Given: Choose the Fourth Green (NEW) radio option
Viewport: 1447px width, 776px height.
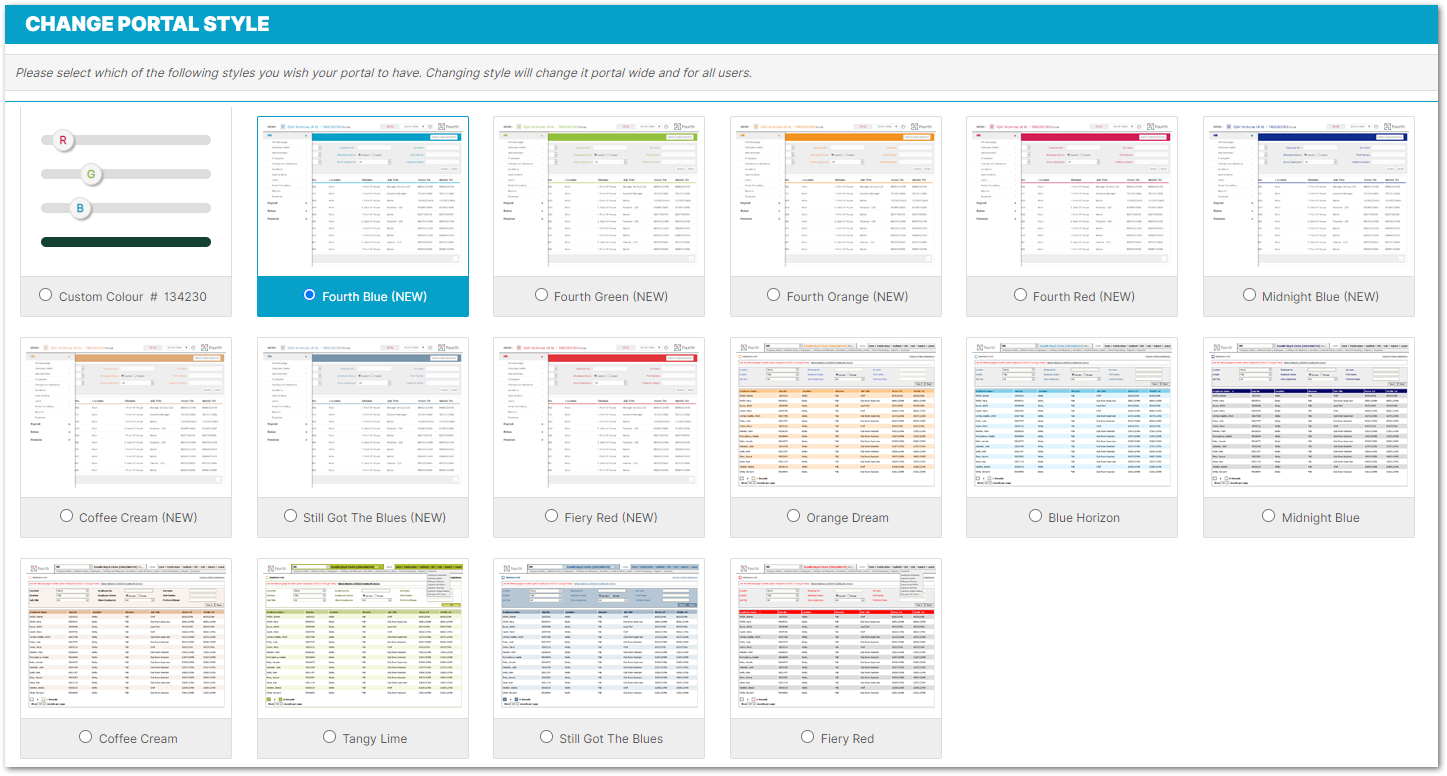Looking at the screenshot, I should pos(541,296).
